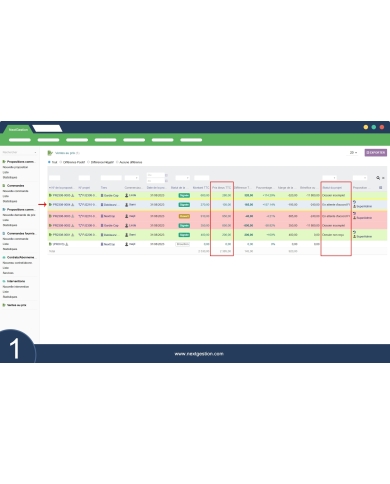Click the clear-filters icon beside the magnifier
Viewport: 390px width, 484px height.
383,178
